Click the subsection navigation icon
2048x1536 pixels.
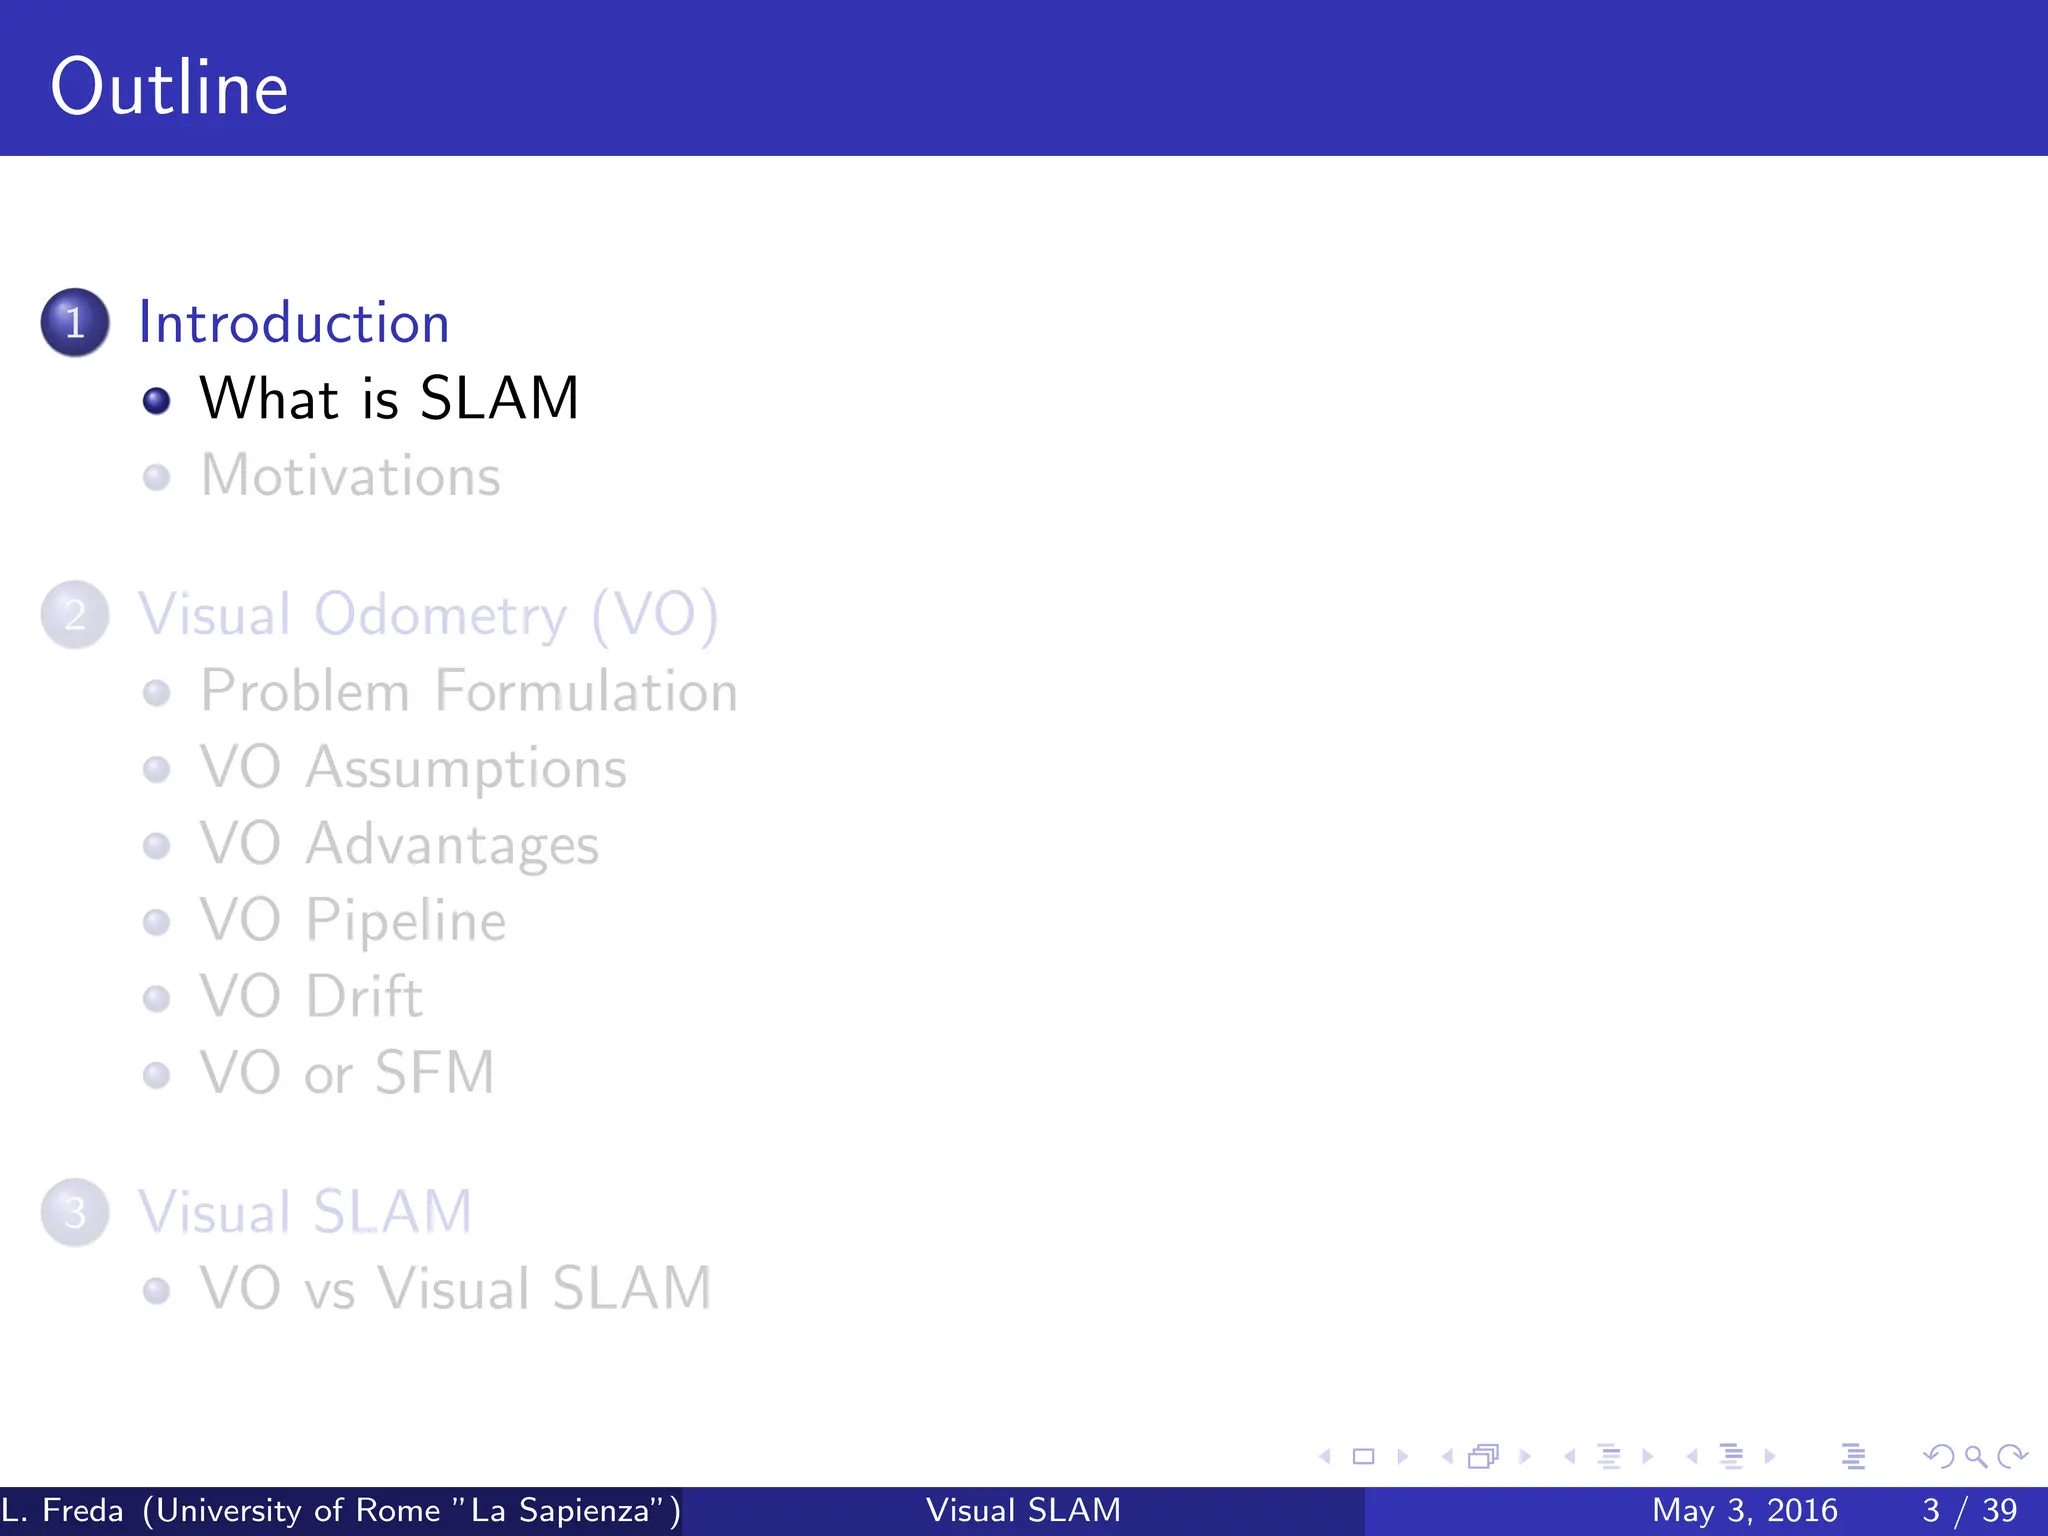pos(1609,1457)
